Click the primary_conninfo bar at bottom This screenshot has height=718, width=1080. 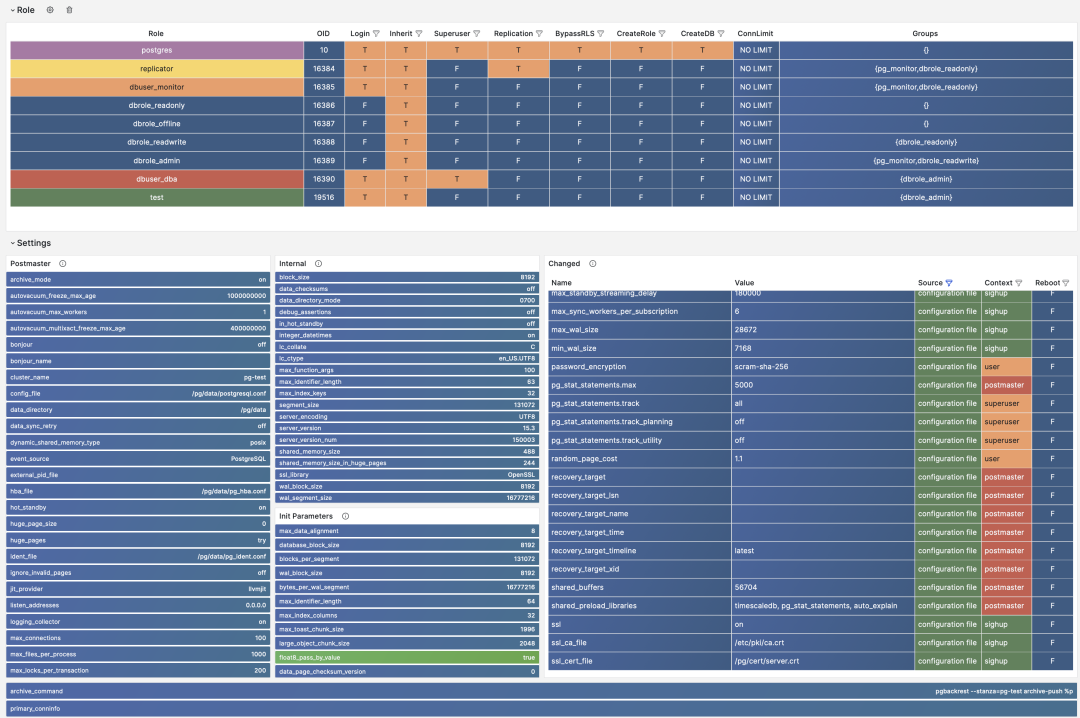541,708
